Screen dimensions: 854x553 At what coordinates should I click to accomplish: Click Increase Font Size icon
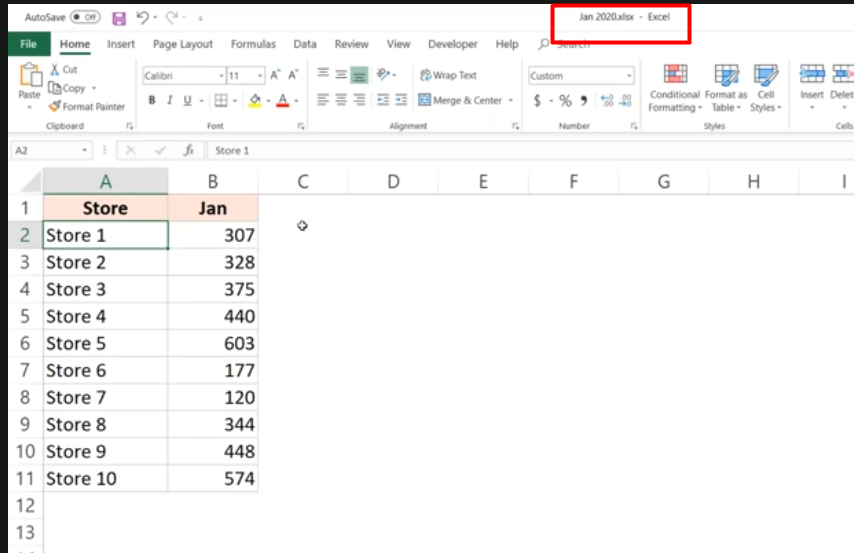point(276,75)
